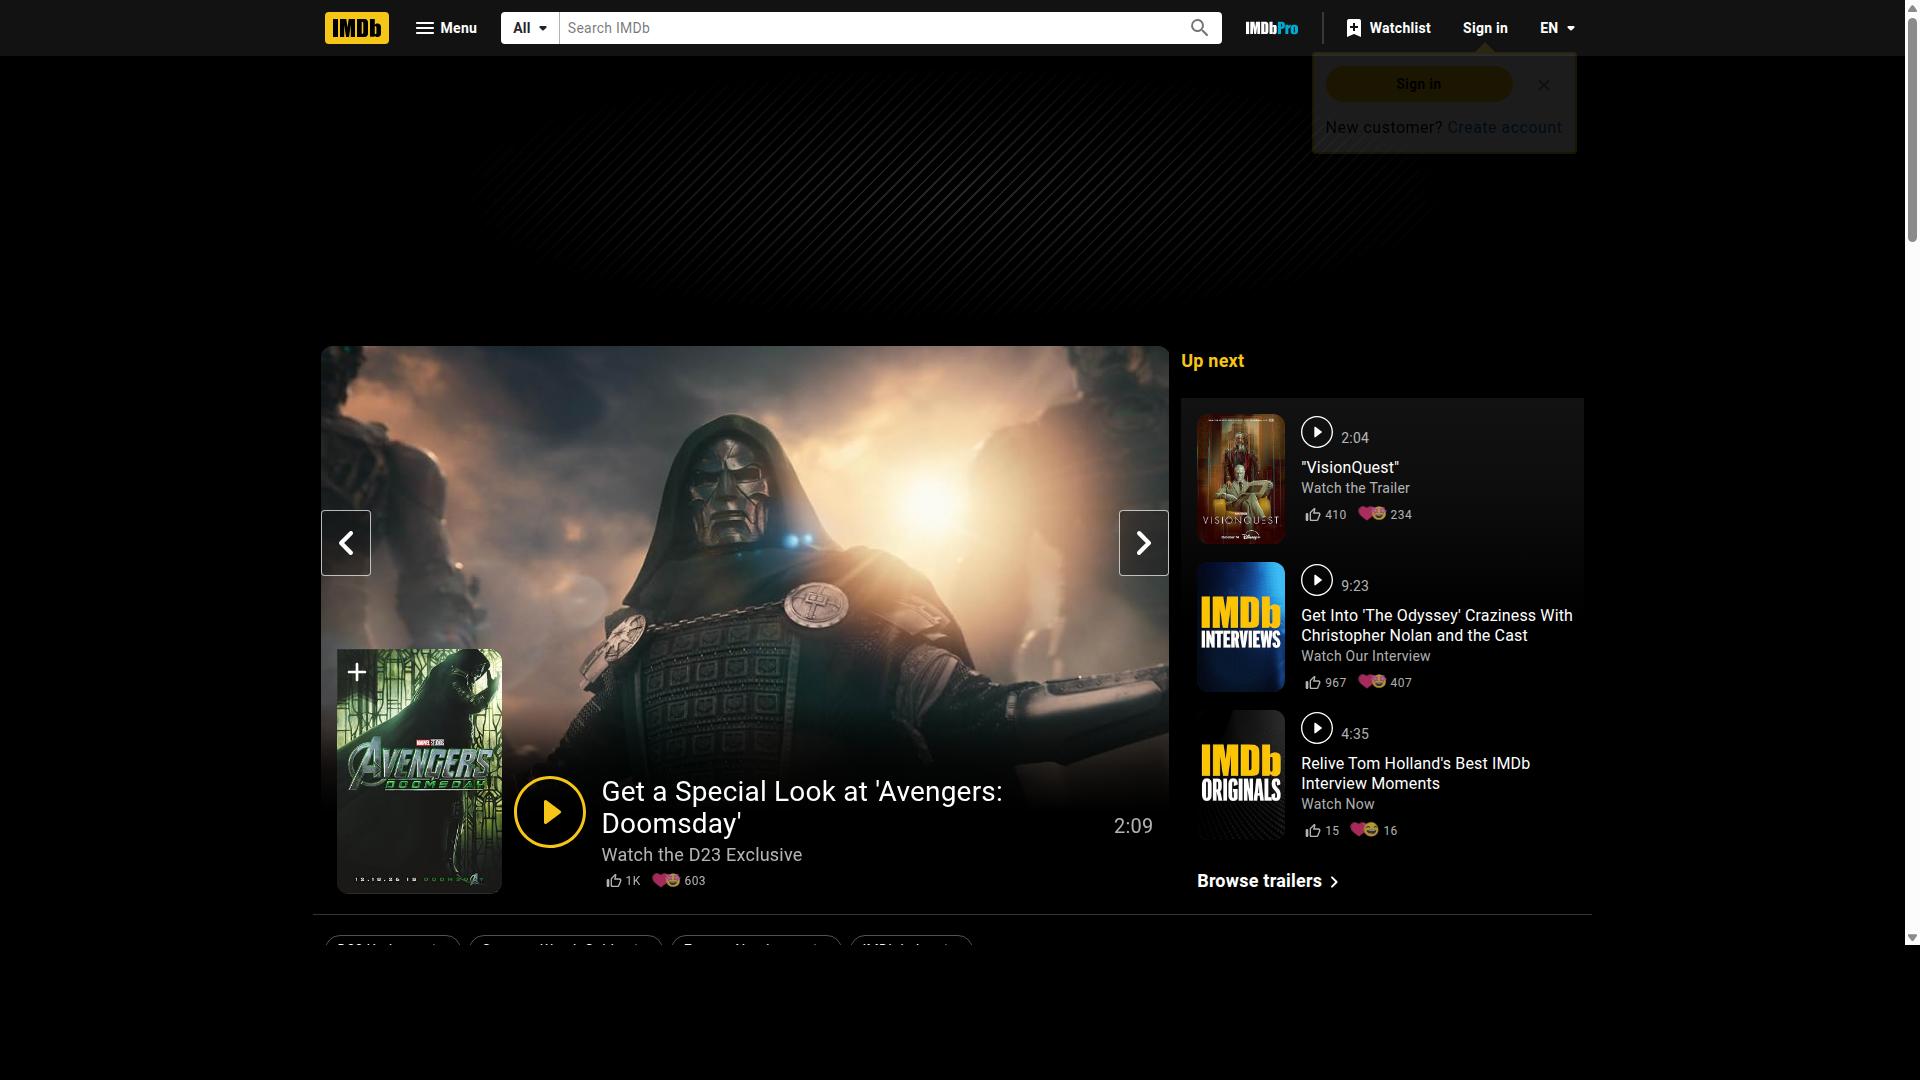Click the 'Up next' heading
This screenshot has width=1920, height=1080.
point(1212,361)
